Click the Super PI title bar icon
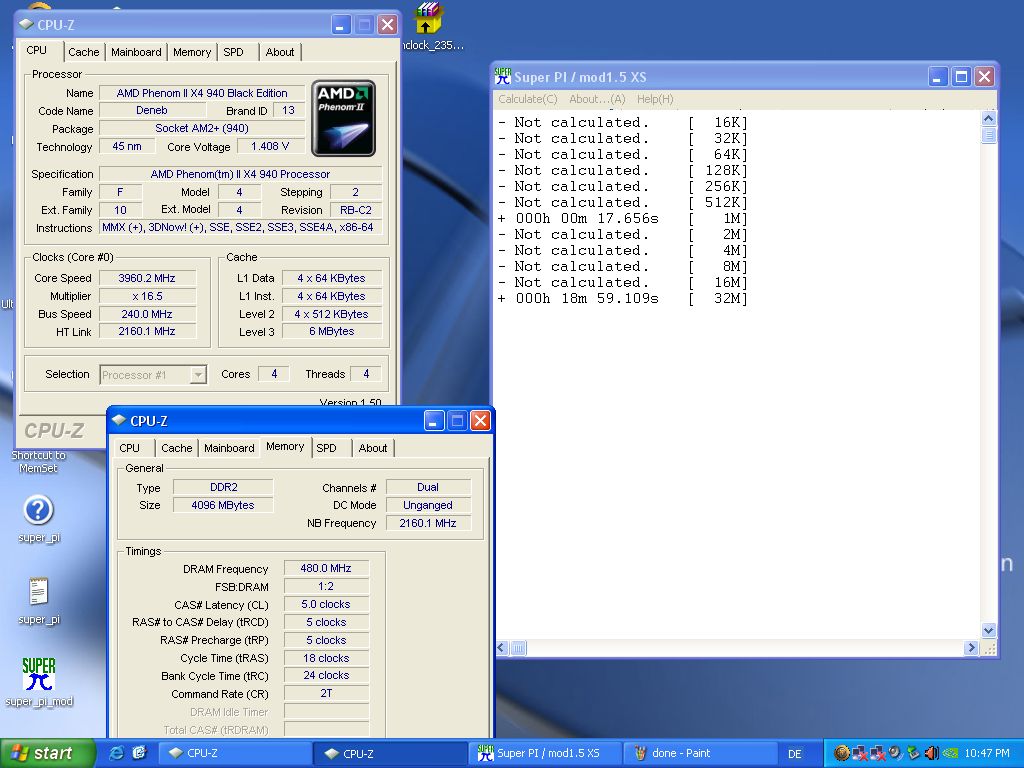 click(503, 76)
